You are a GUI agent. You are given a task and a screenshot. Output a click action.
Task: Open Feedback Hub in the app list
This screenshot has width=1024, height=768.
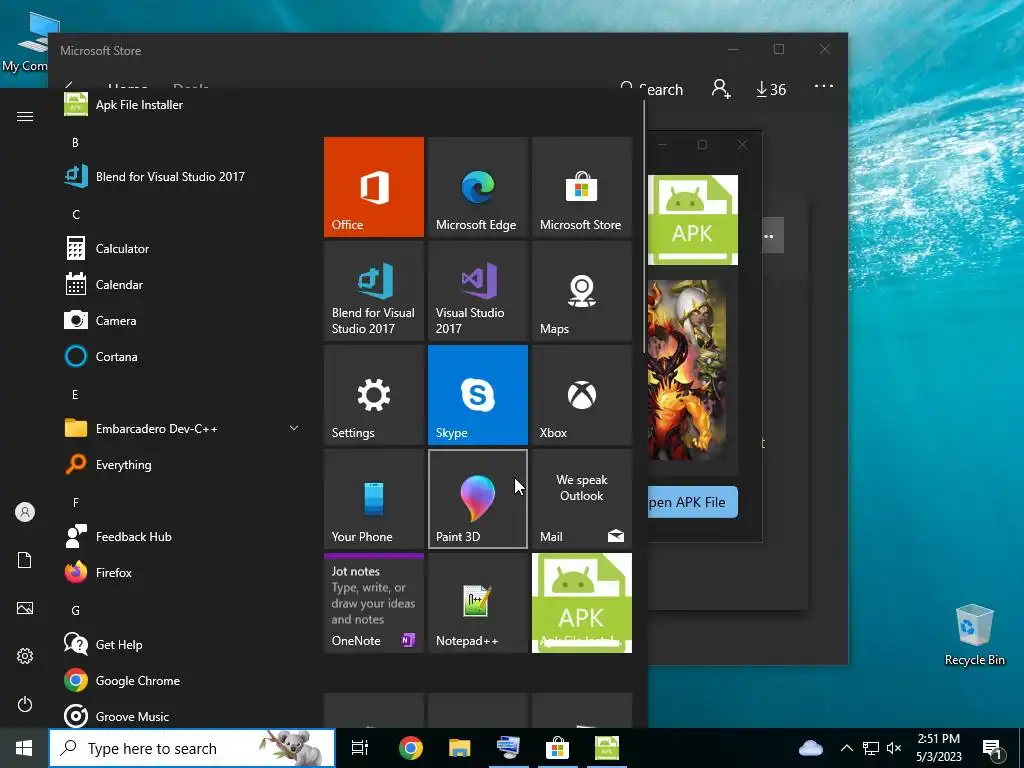(x=185, y=537)
